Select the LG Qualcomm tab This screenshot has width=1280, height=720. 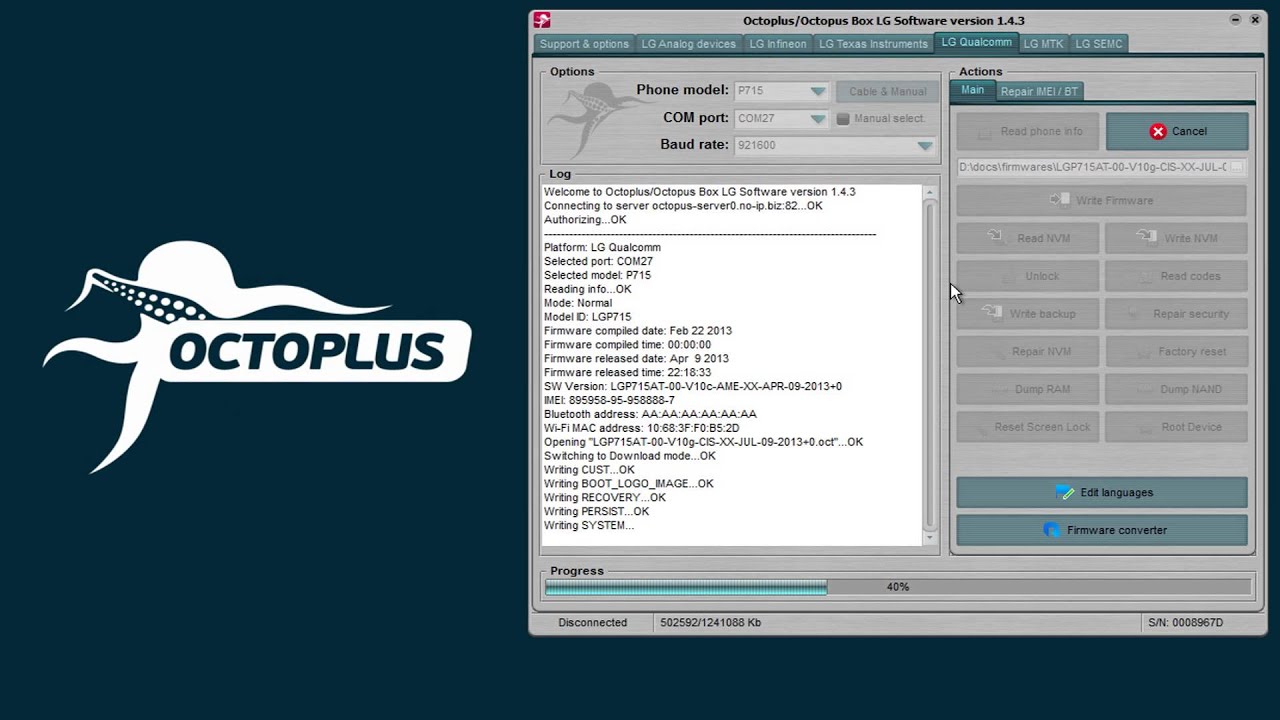[x=976, y=42]
